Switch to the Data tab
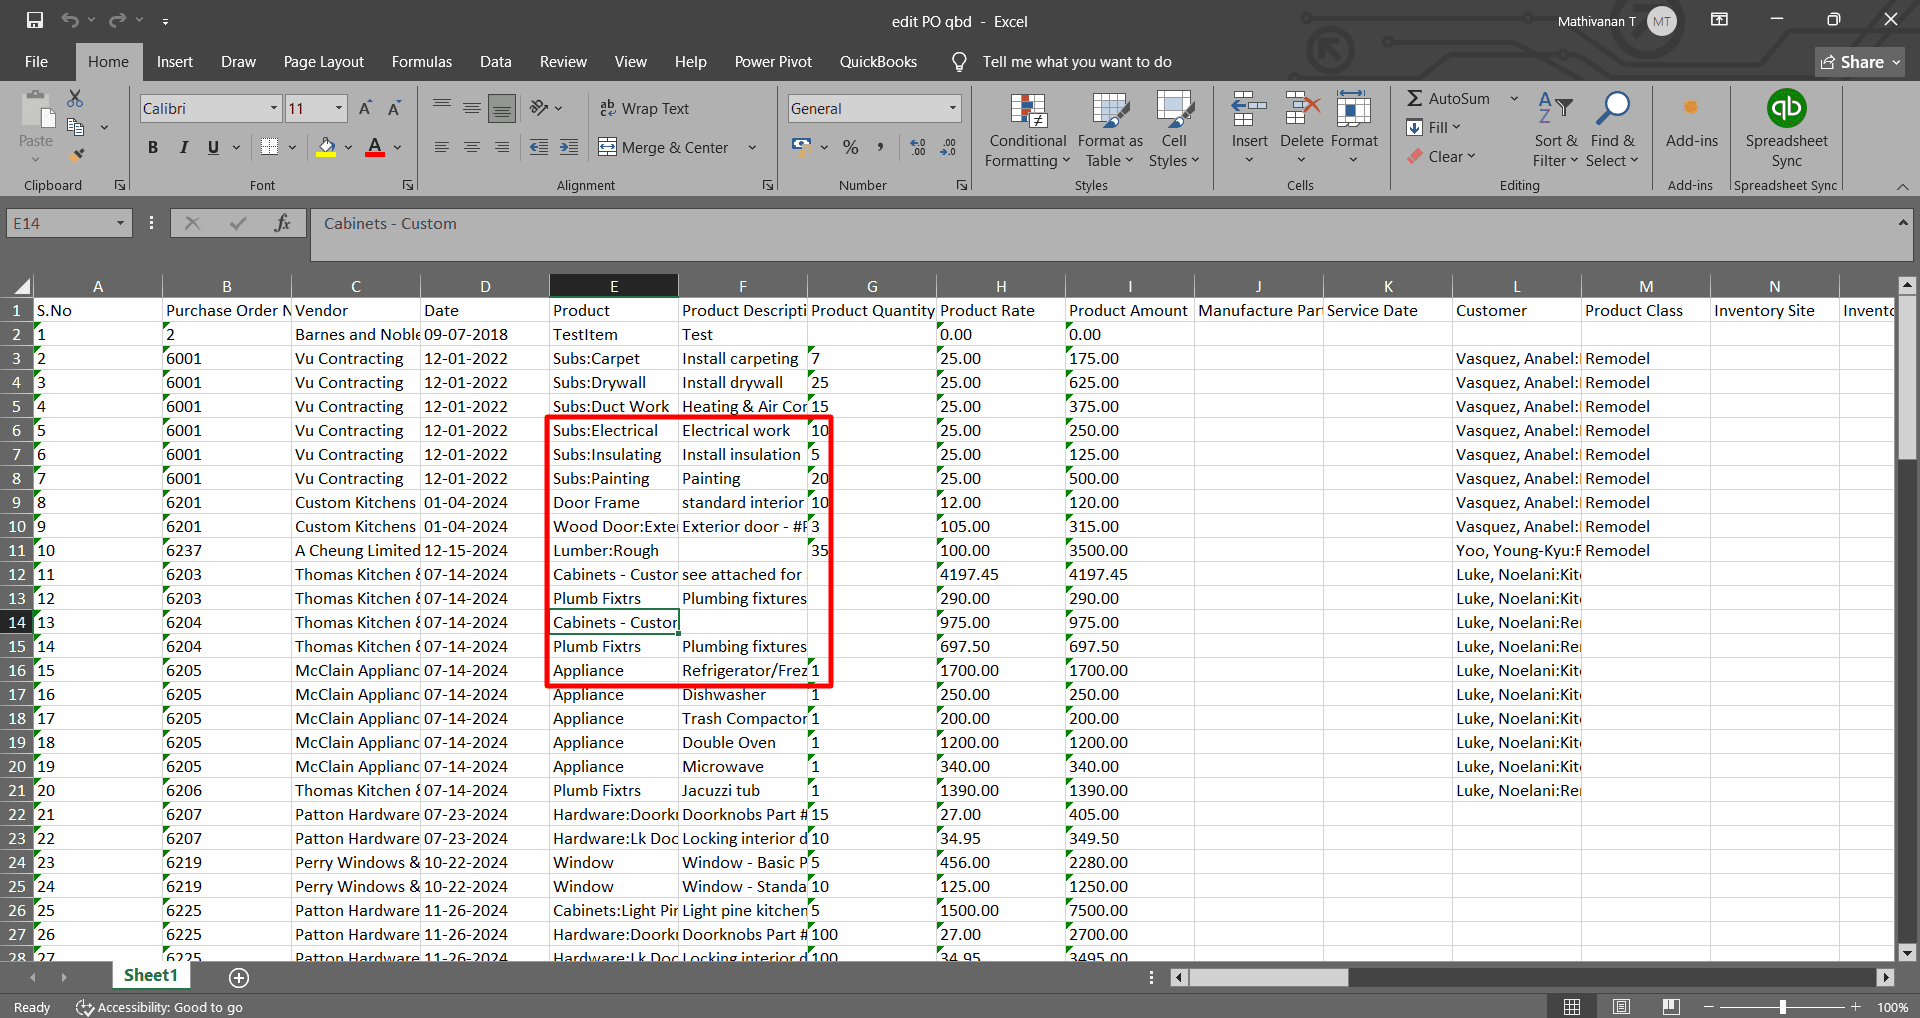Screen dimensions: 1920x1018 [x=495, y=61]
